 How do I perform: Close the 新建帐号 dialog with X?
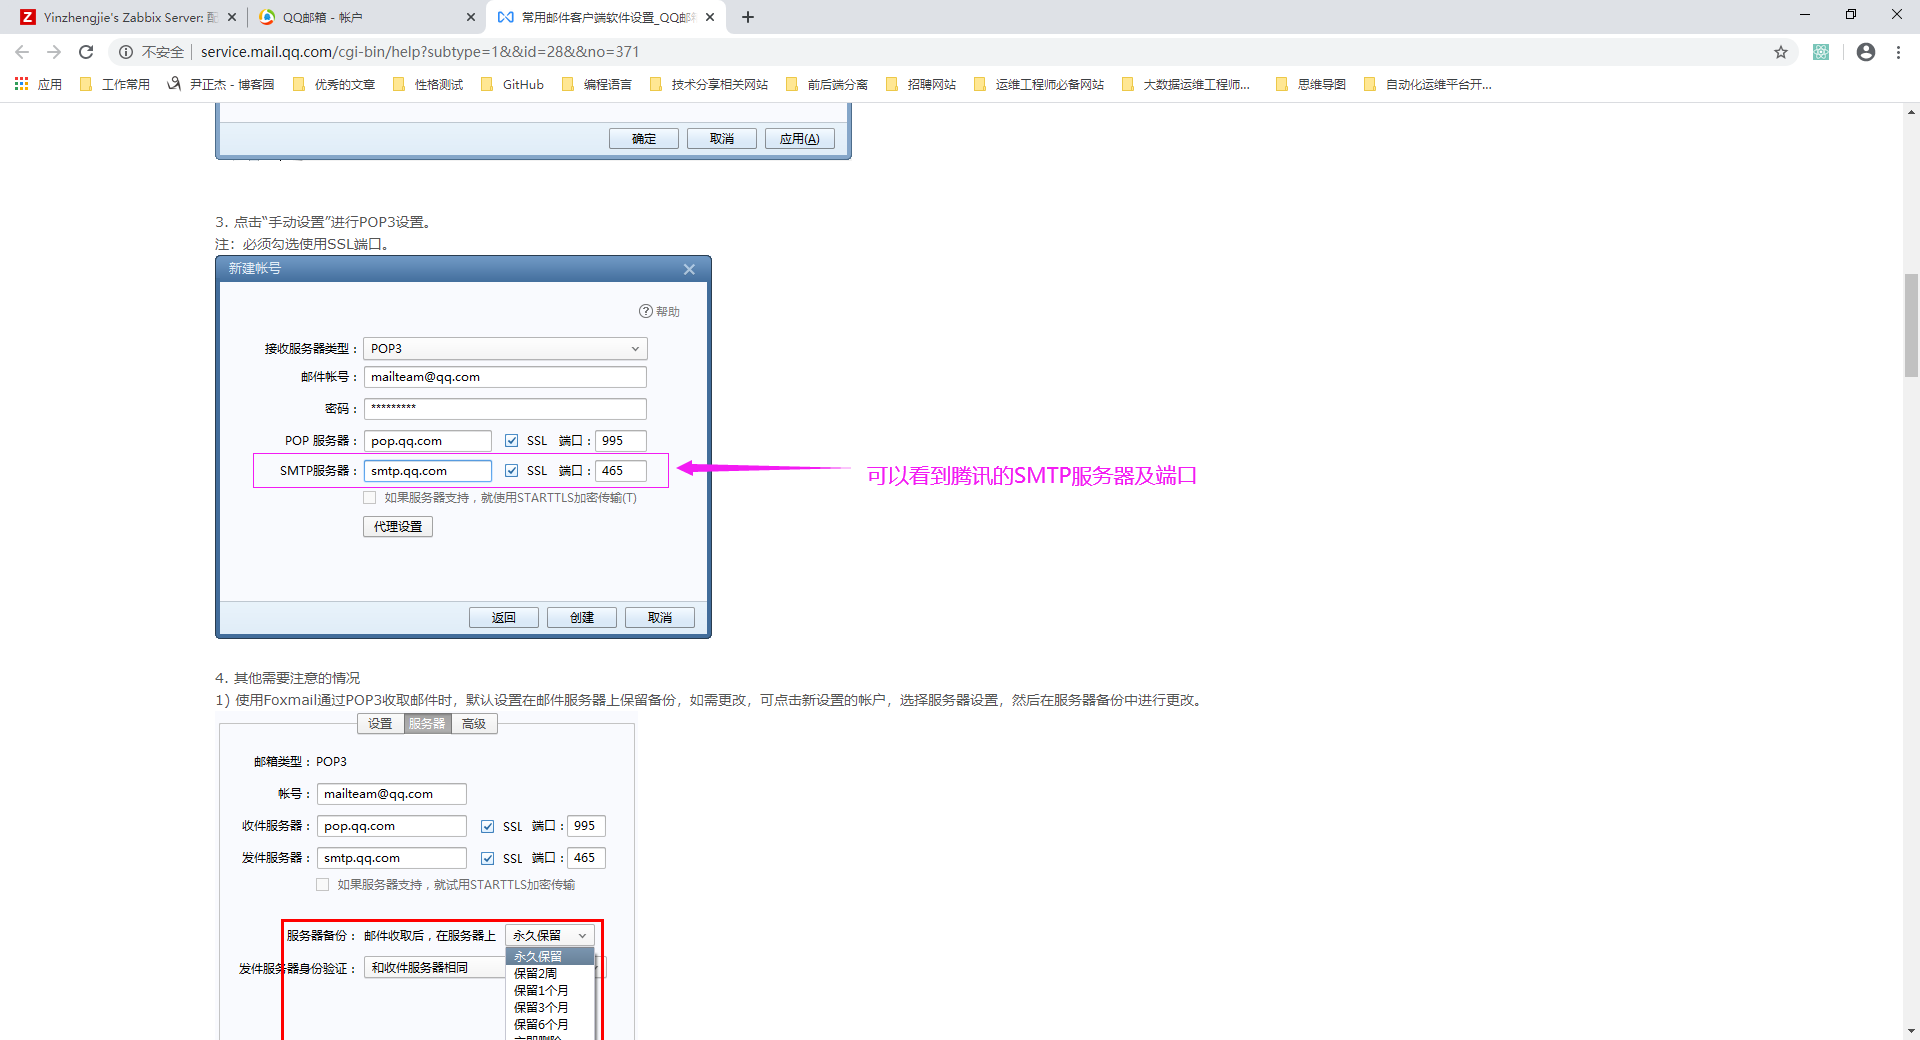pos(689,269)
